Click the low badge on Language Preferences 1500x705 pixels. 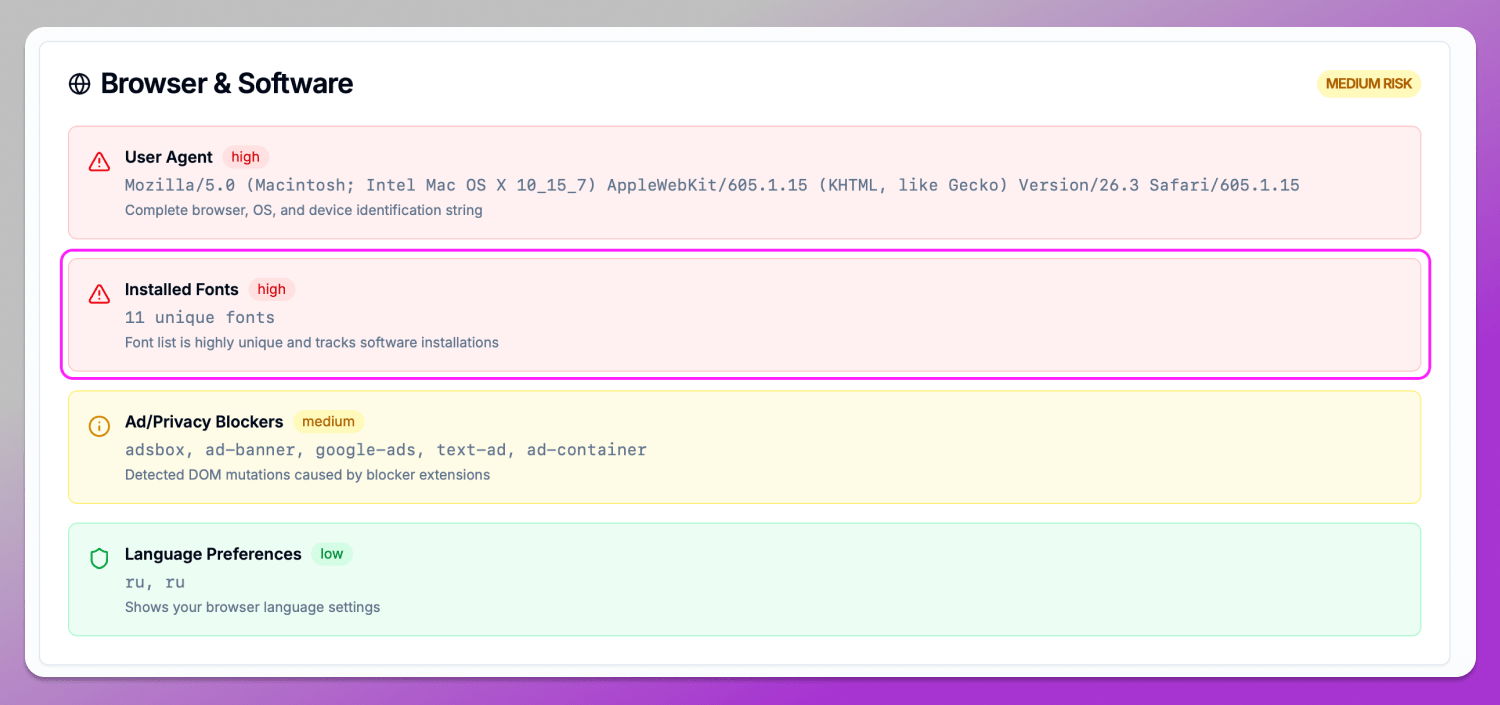[x=332, y=554]
